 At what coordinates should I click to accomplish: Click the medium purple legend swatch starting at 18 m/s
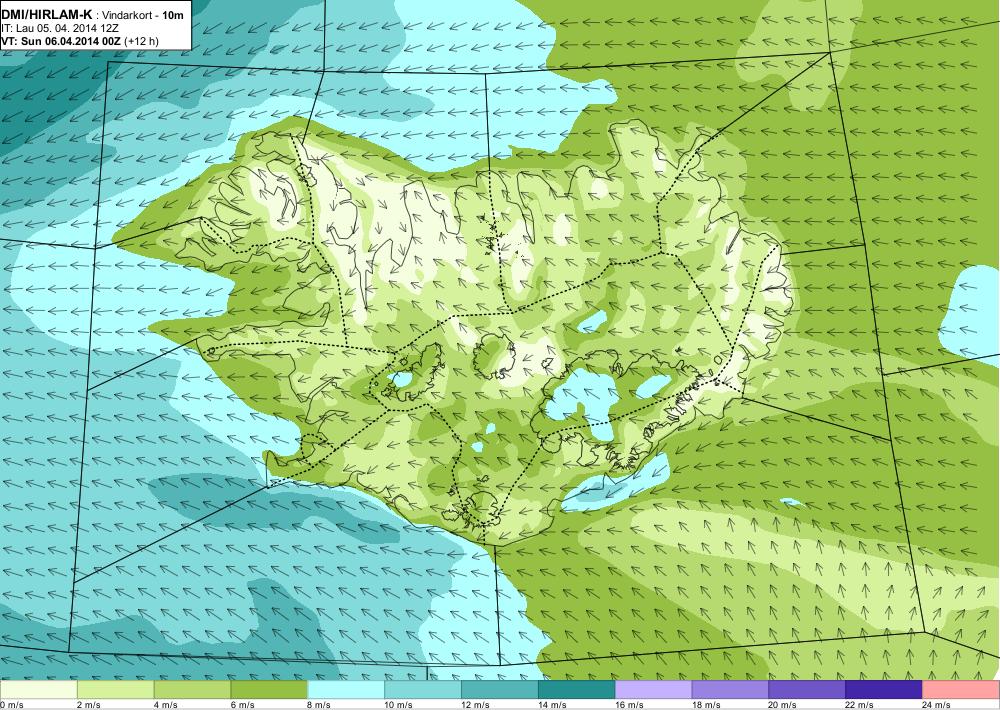click(x=730, y=690)
